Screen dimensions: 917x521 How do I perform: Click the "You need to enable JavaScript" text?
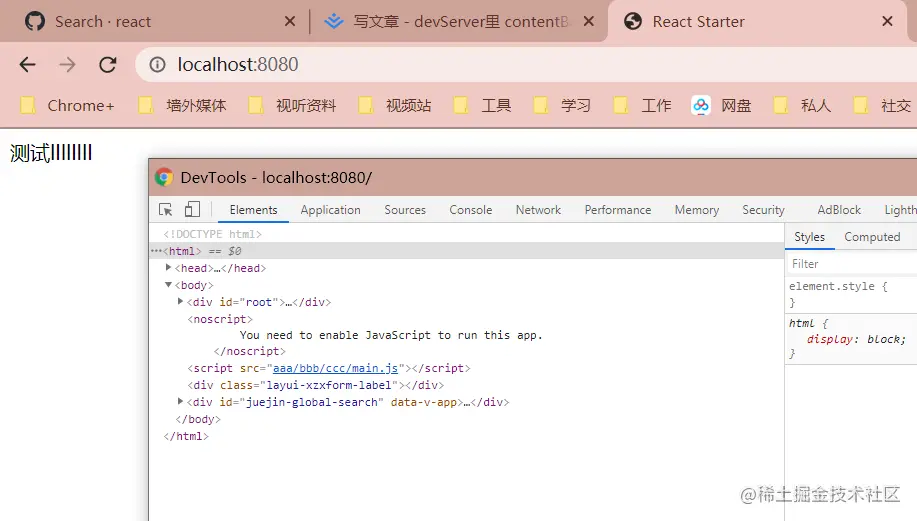click(x=391, y=335)
